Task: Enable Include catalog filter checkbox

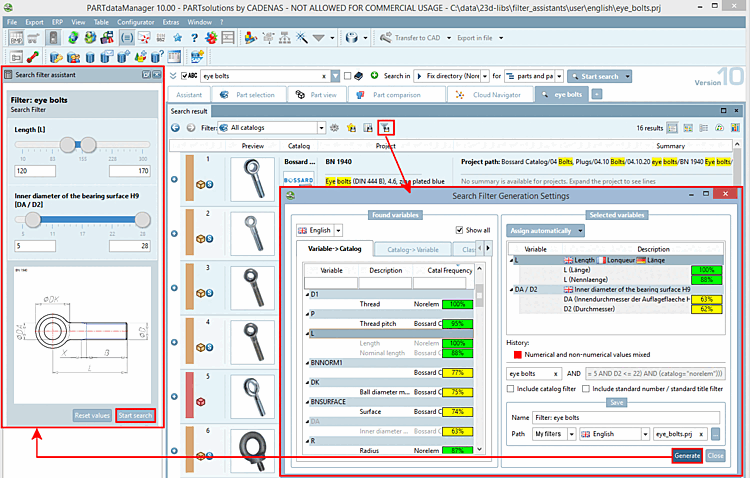Action: click(511, 388)
